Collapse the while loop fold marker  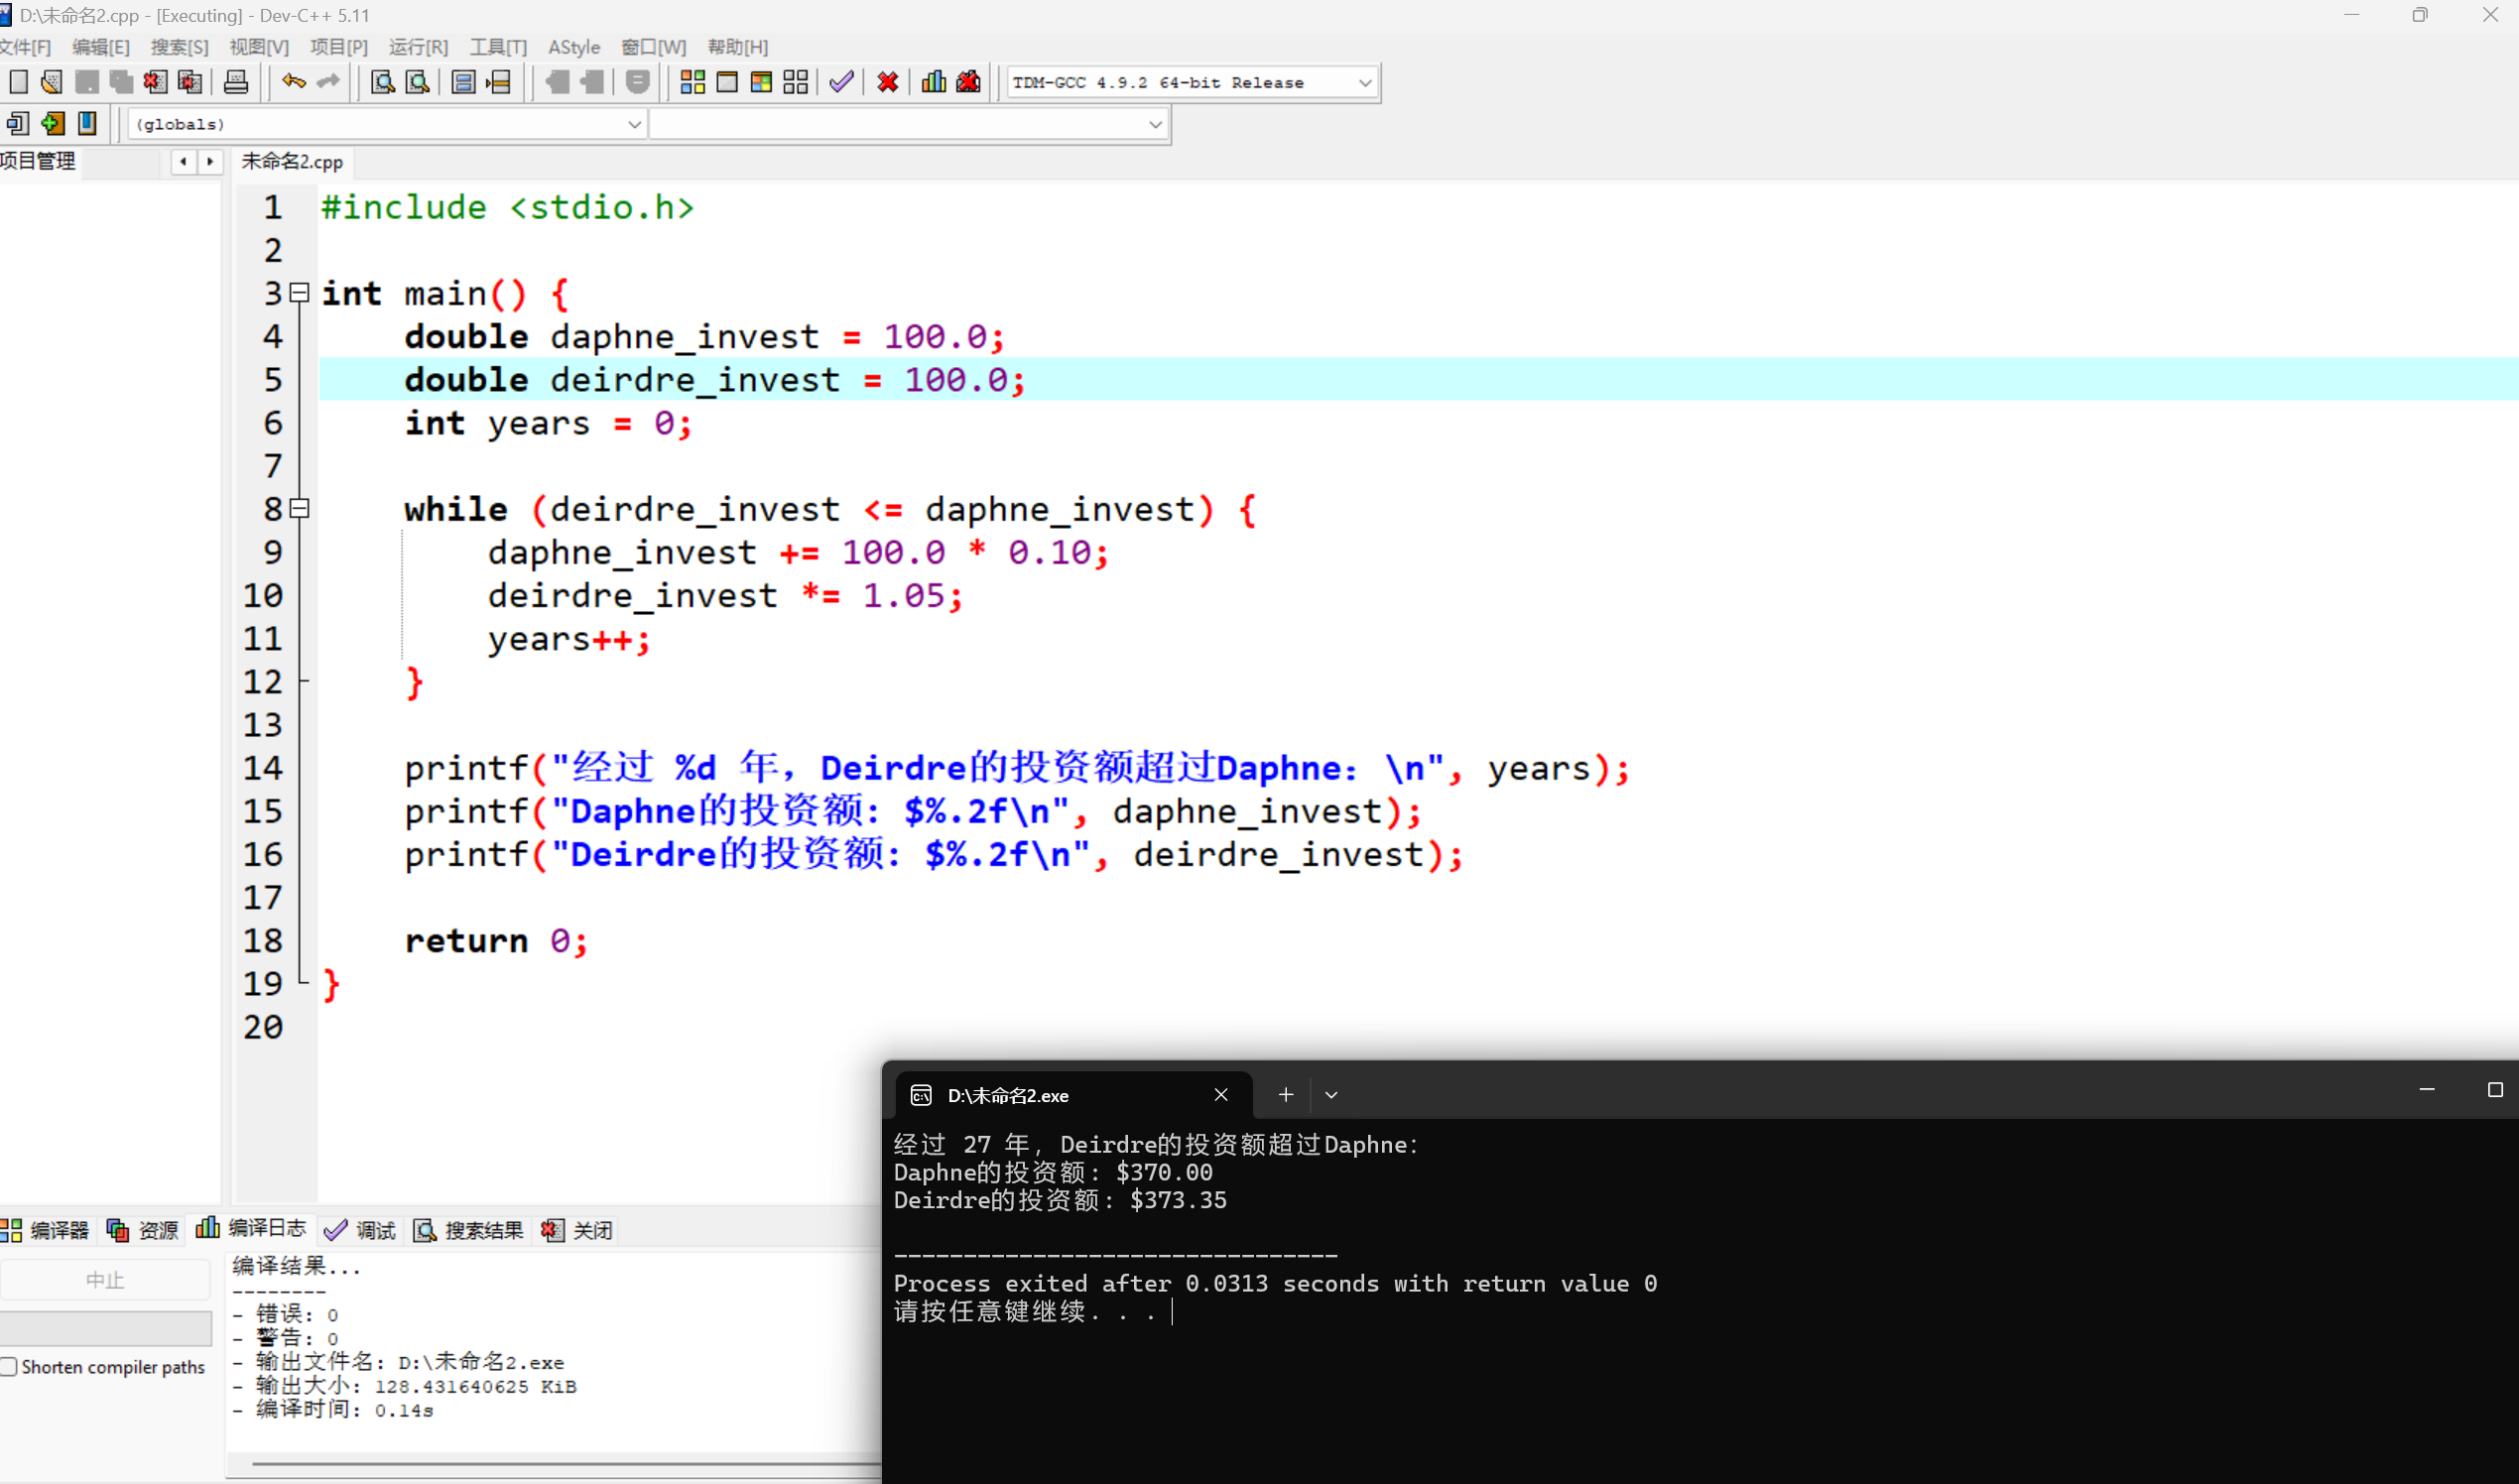(299, 508)
